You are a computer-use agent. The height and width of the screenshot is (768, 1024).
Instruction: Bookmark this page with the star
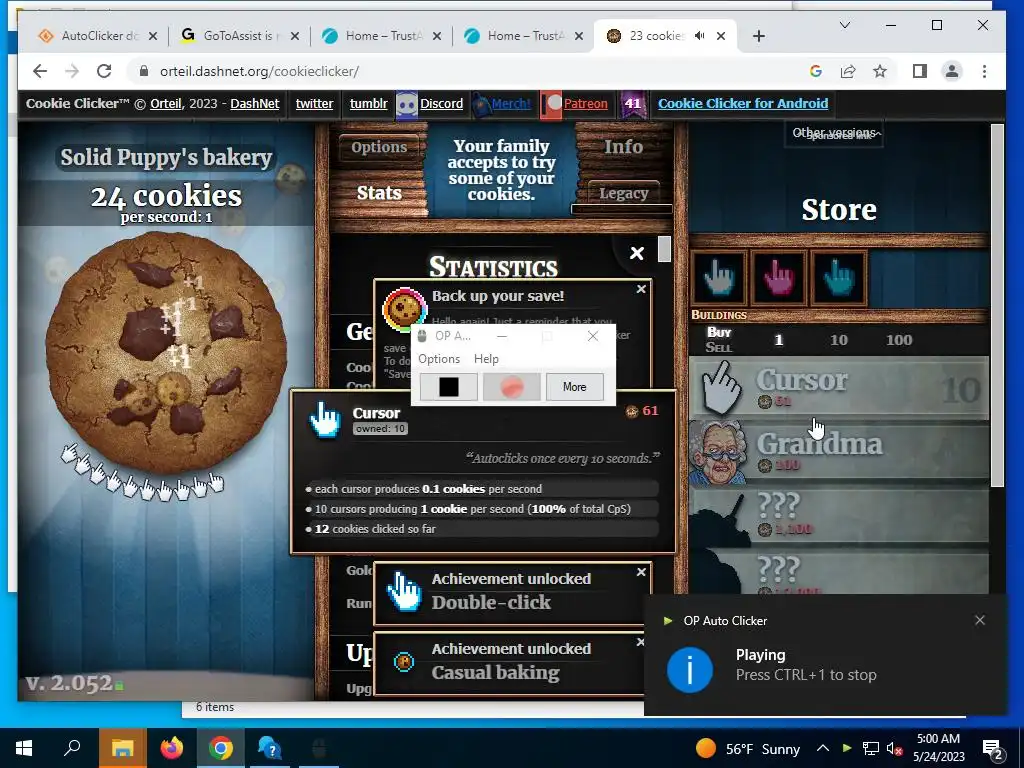(880, 71)
